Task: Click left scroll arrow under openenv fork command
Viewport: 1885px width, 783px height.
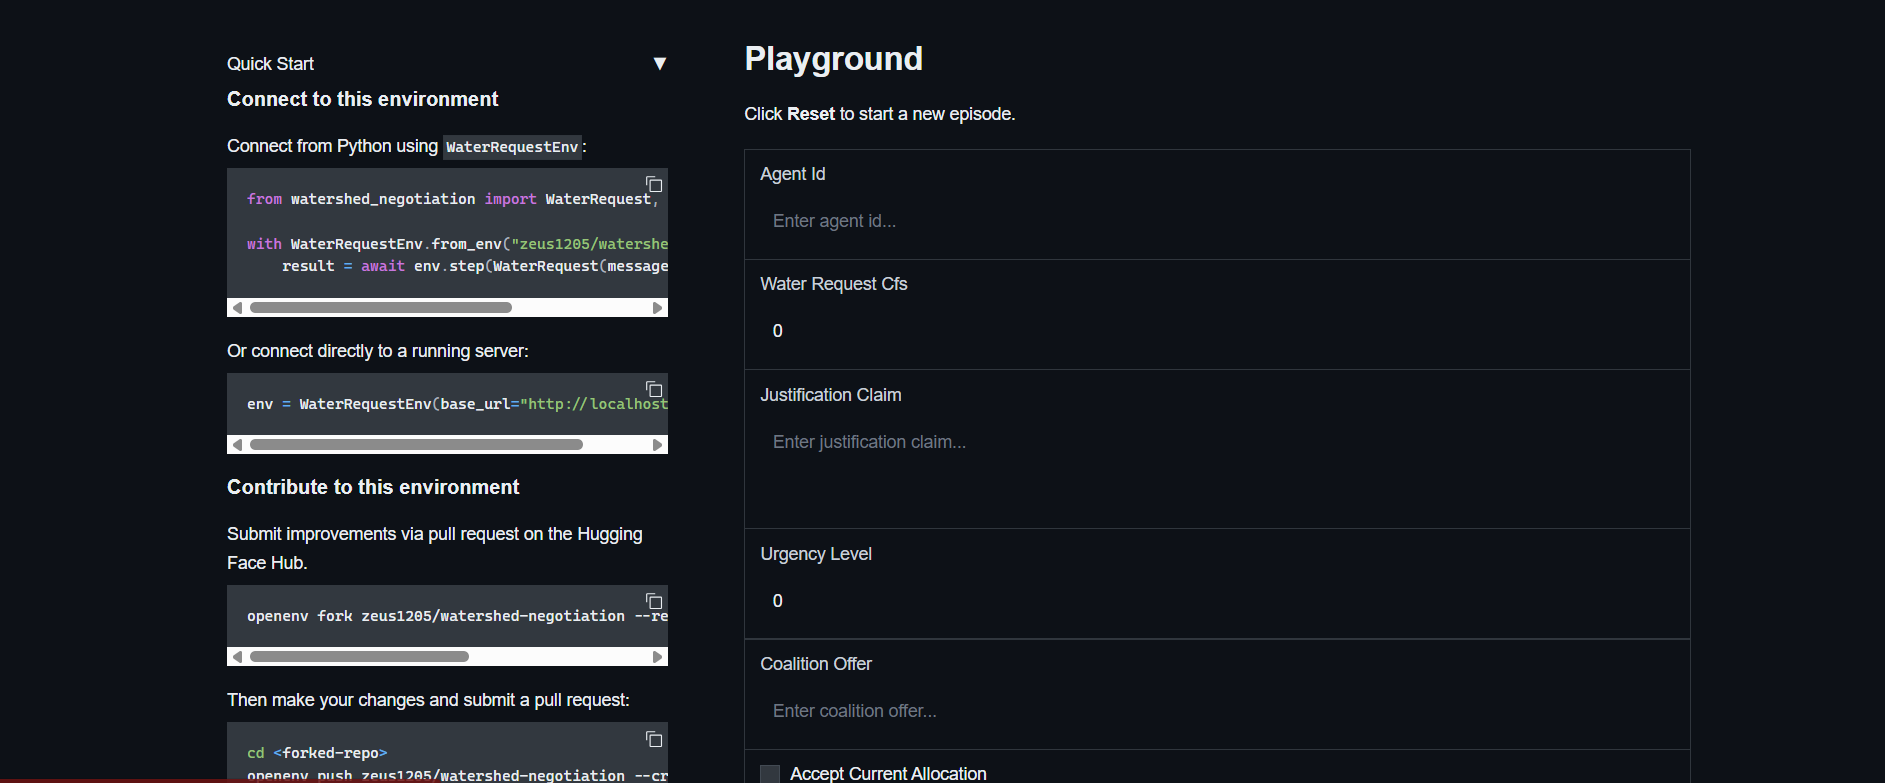Action: (237, 657)
